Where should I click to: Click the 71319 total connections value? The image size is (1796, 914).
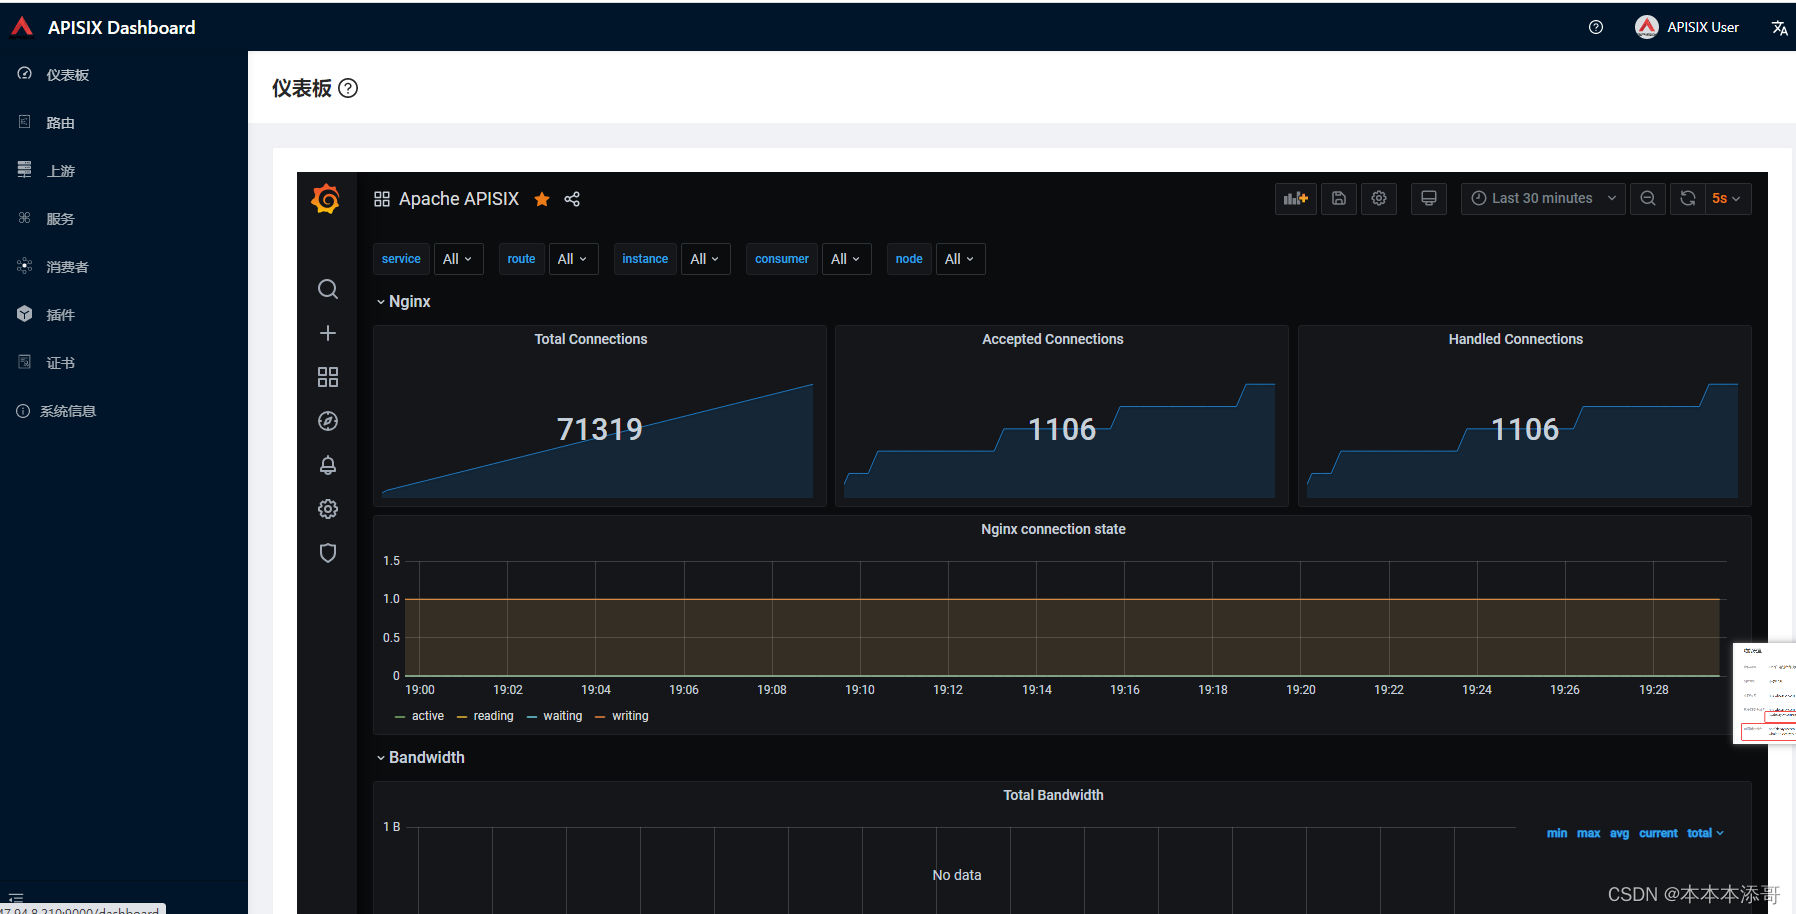(x=600, y=429)
